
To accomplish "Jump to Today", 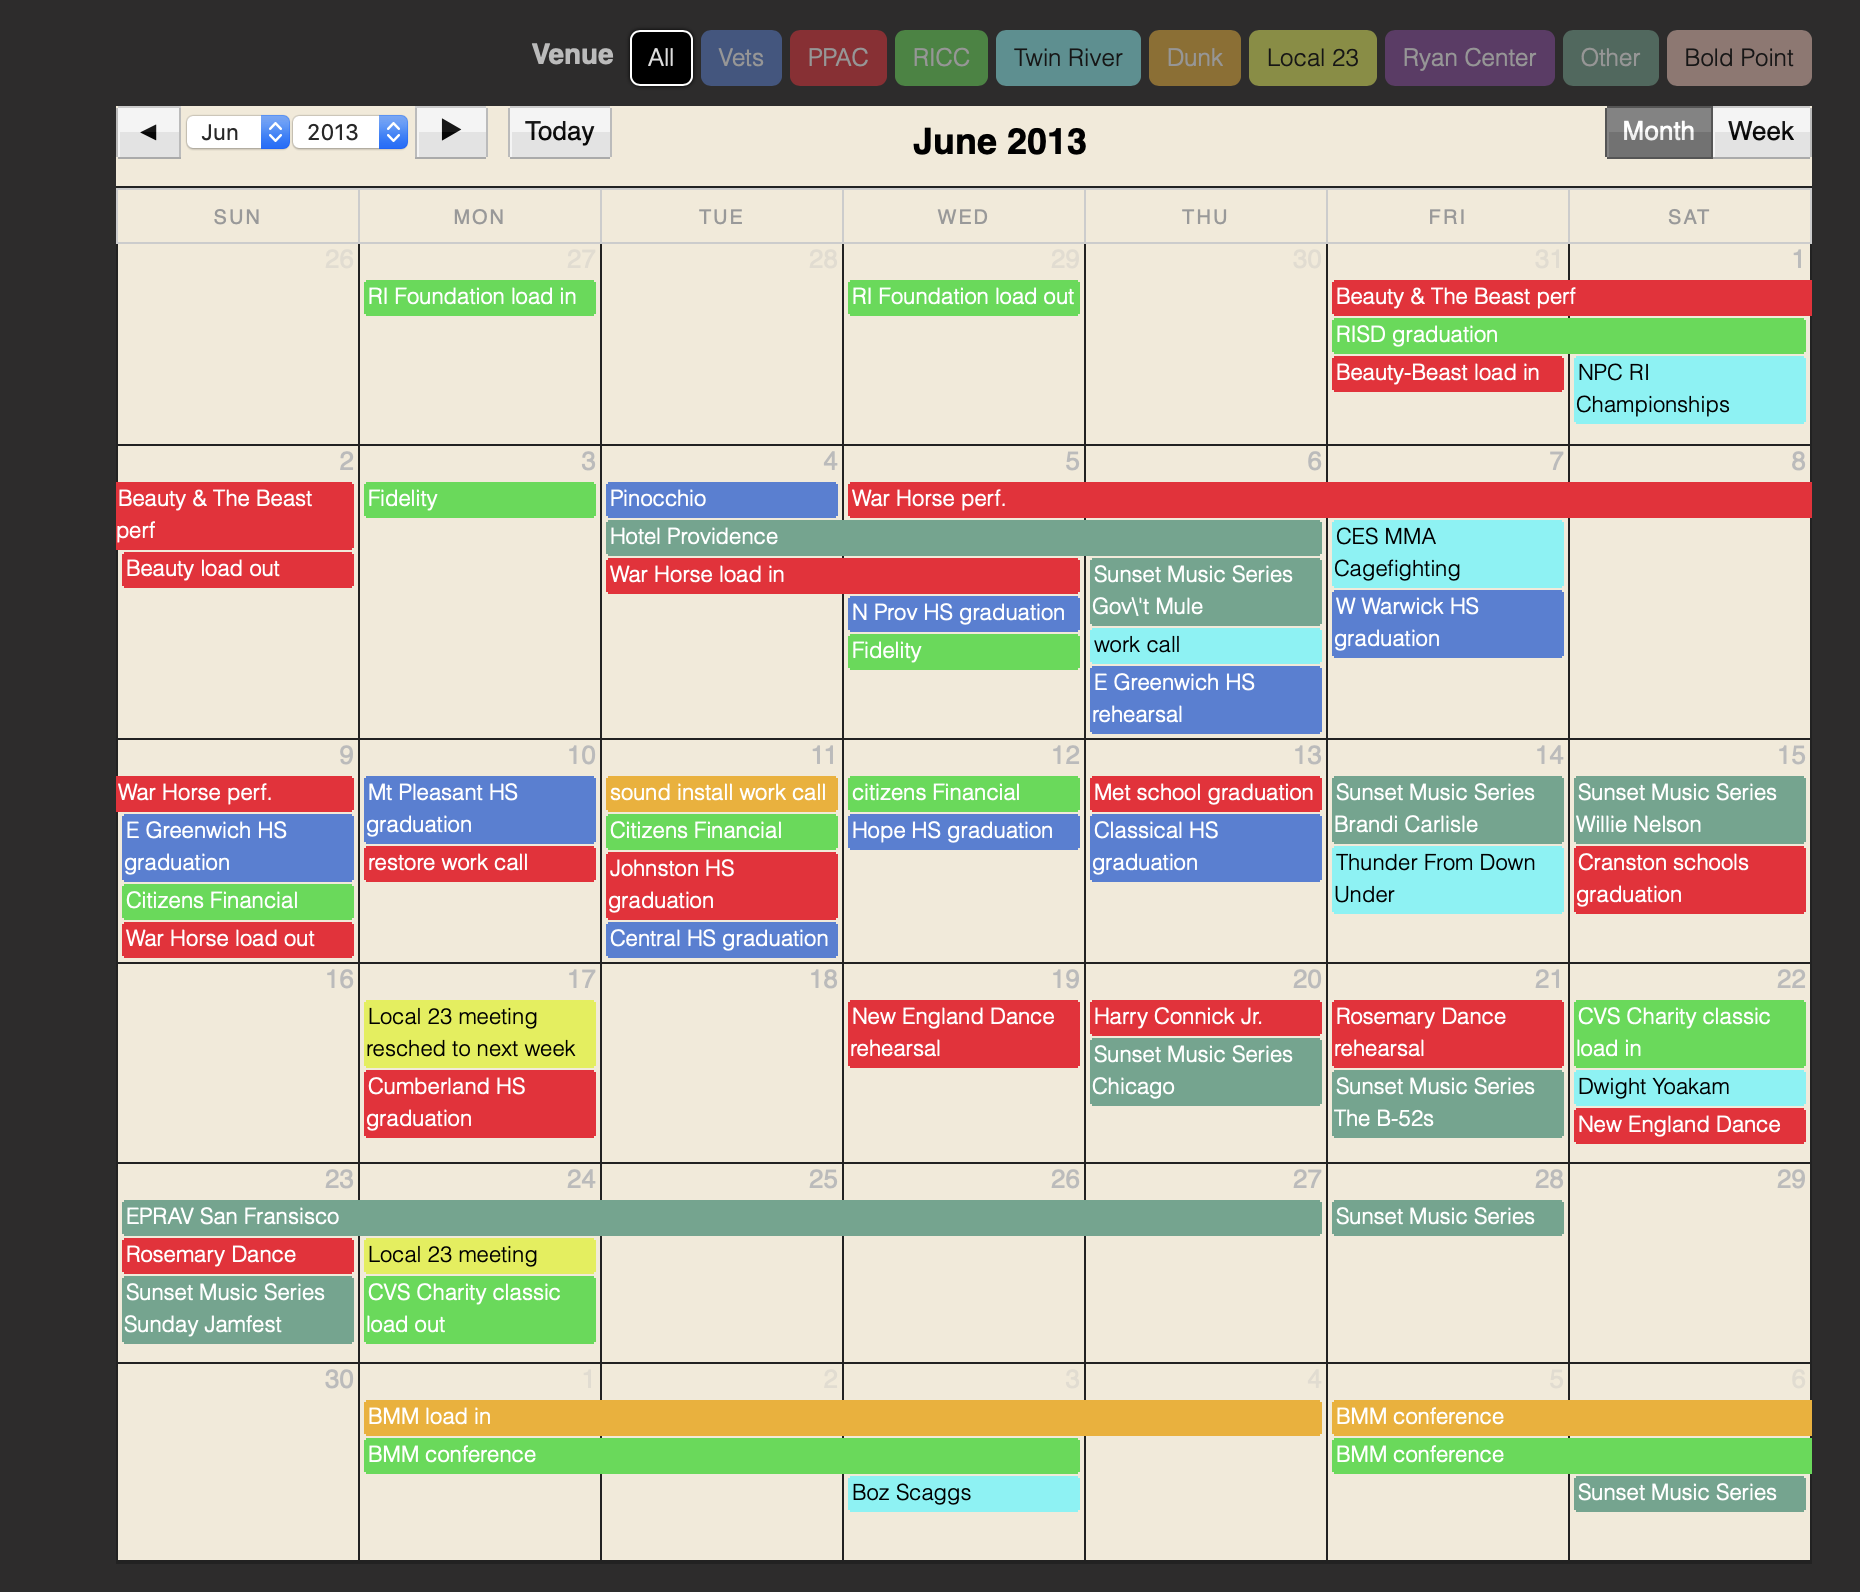I will pyautogui.click(x=559, y=132).
